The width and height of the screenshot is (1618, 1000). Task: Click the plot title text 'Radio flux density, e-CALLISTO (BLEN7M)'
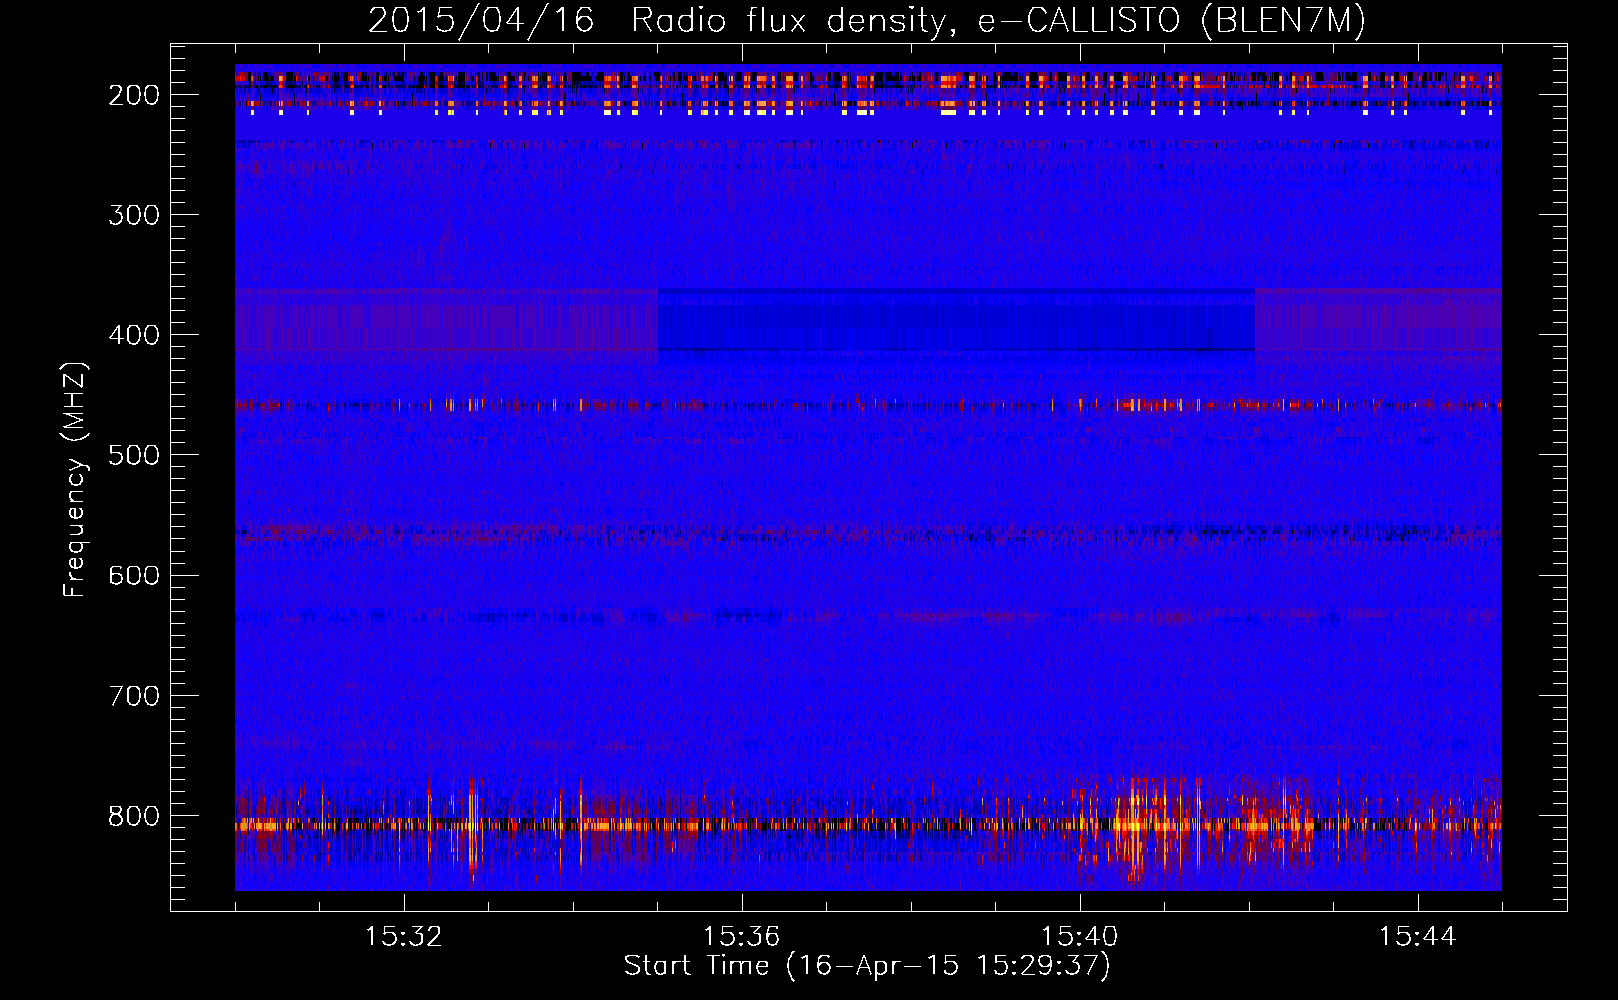[998, 21]
